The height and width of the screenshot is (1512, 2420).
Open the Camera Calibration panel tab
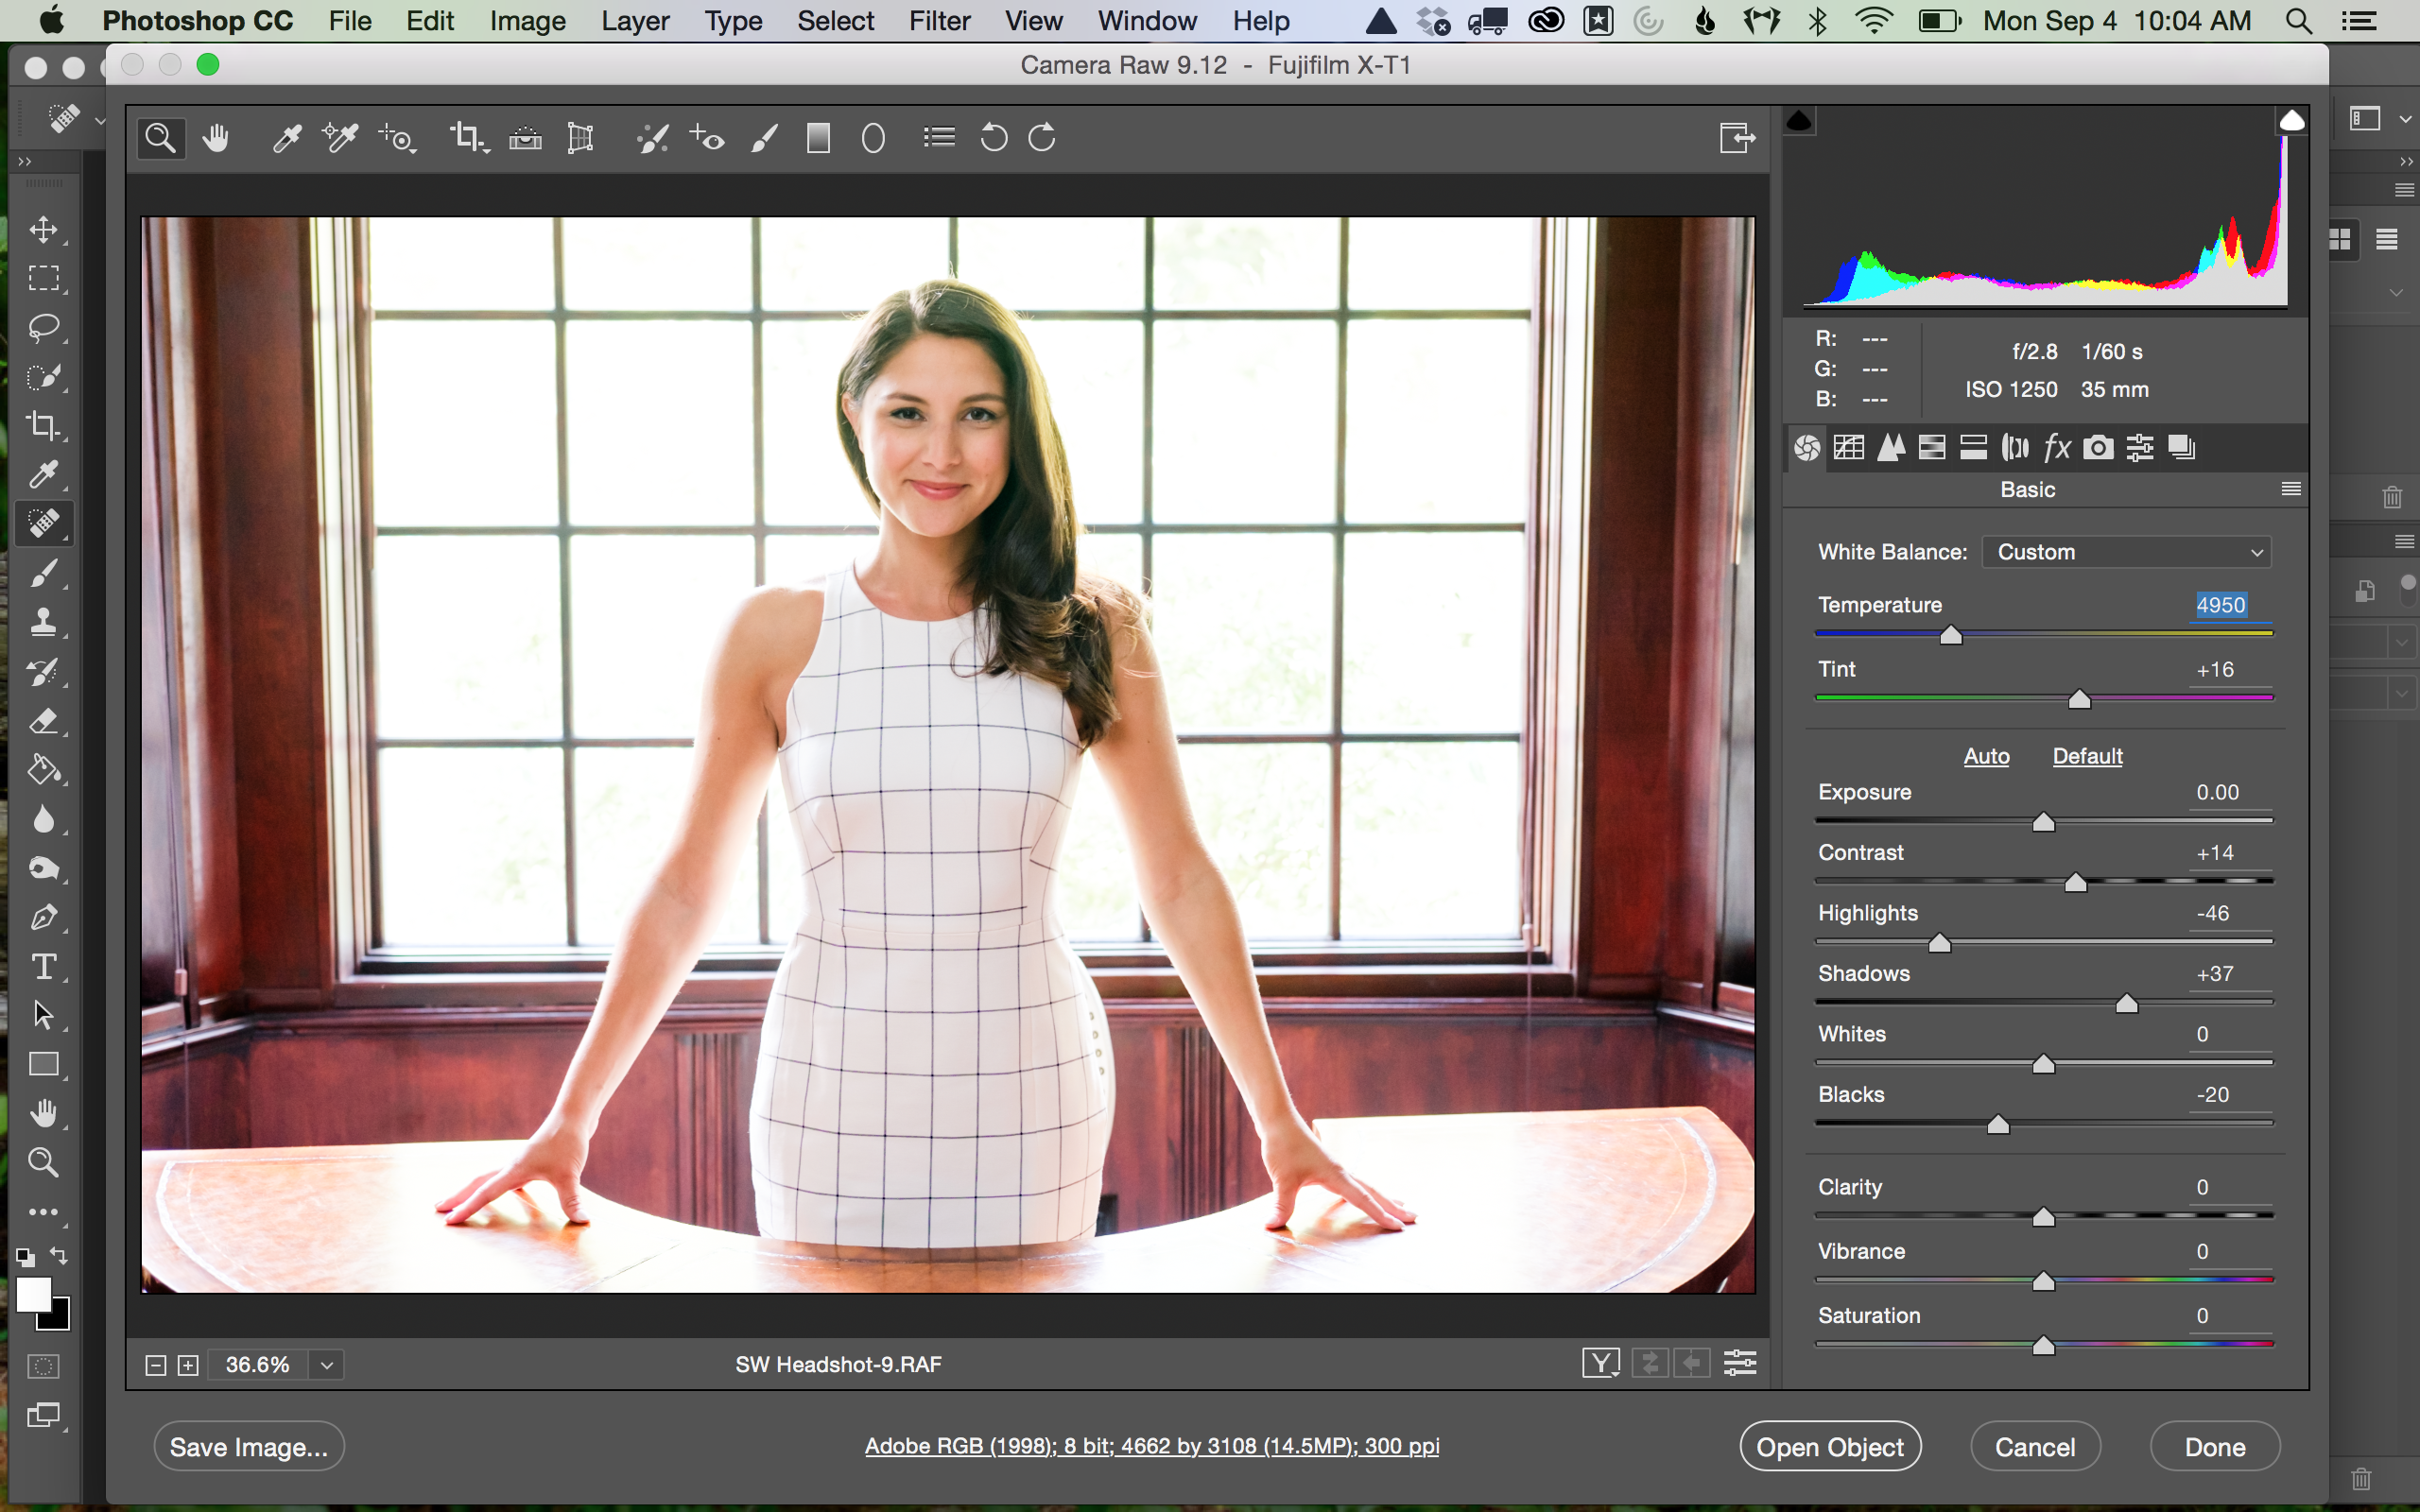(2098, 447)
